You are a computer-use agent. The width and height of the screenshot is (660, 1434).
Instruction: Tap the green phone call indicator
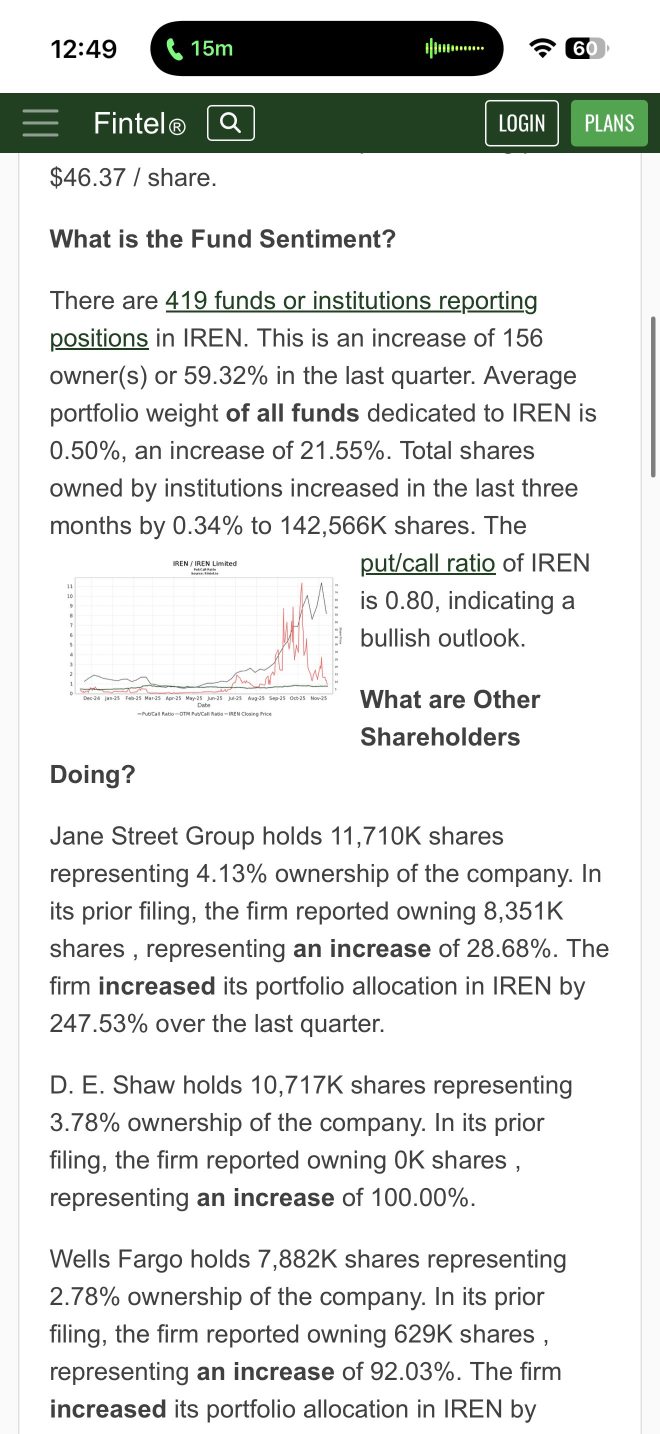click(x=200, y=48)
